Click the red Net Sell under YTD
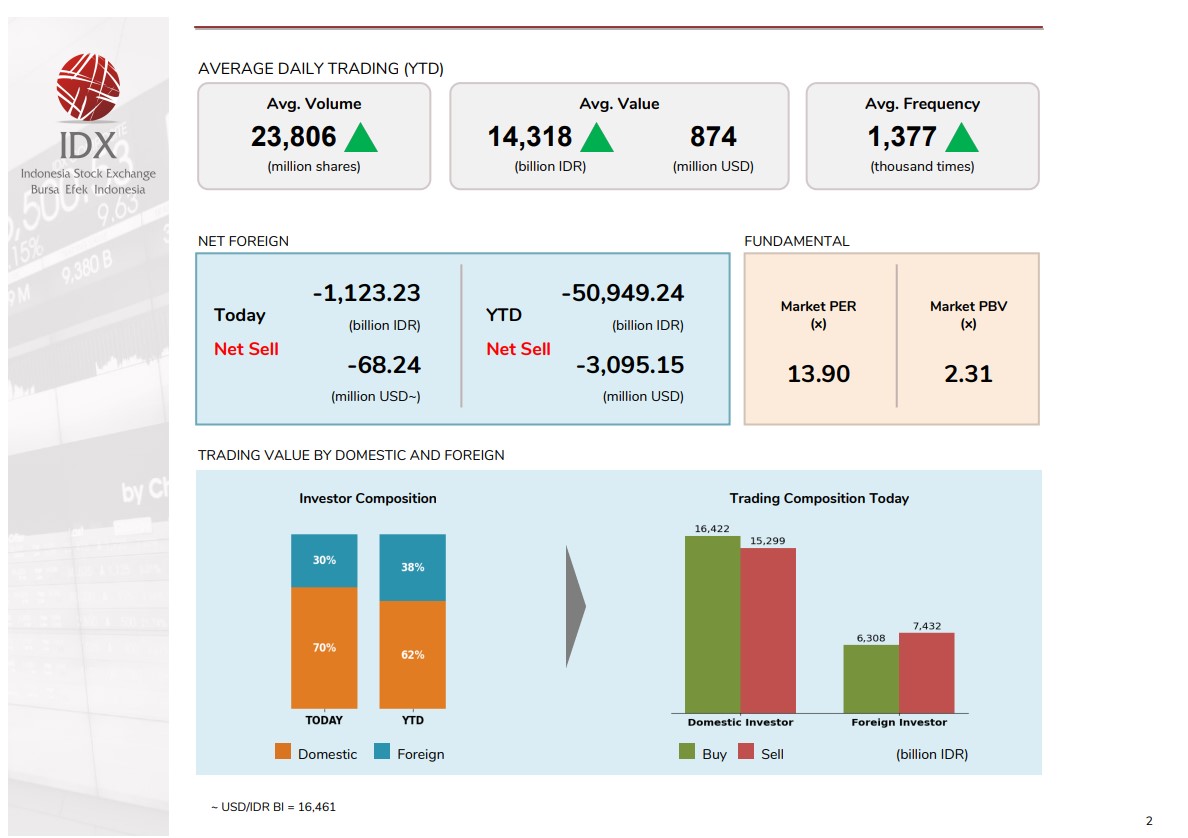Viewport: 1188px width, 838px height. click(x=518, y=349)
